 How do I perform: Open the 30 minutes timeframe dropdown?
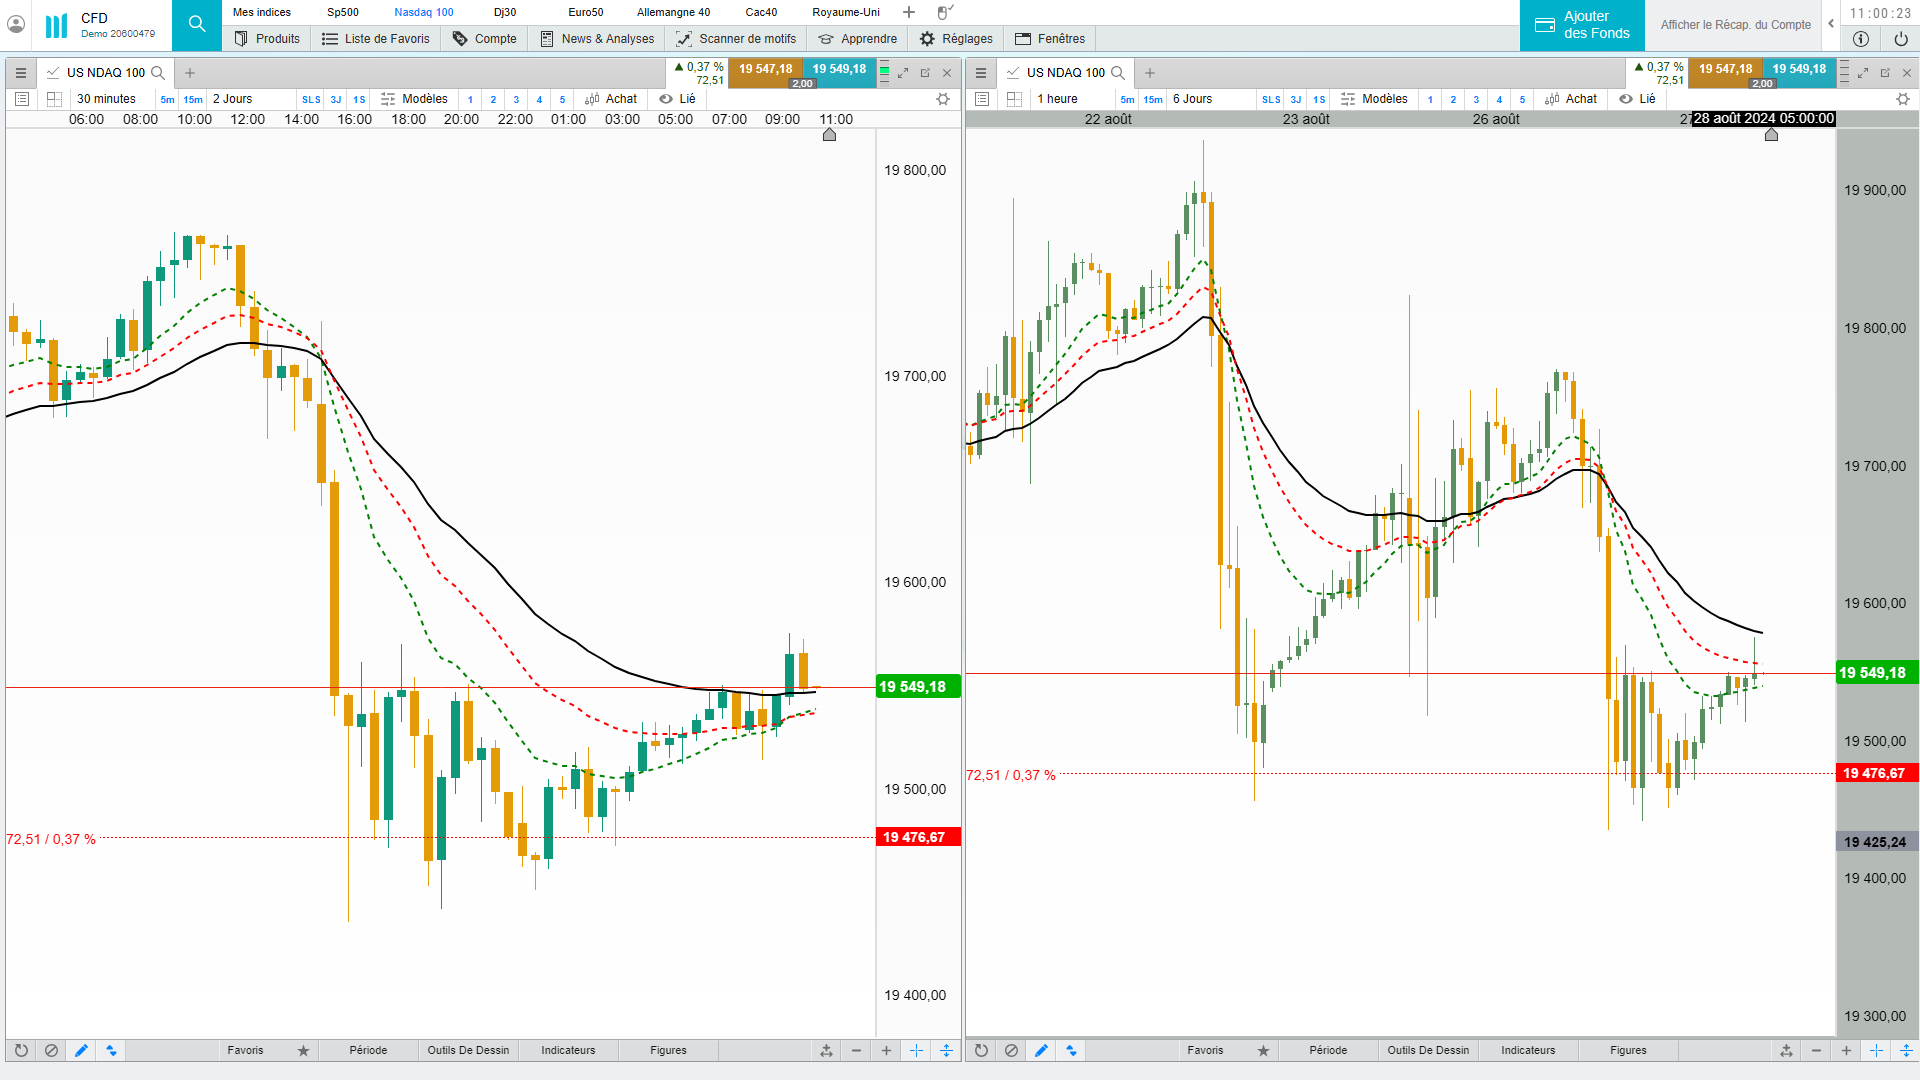point(107,99)
